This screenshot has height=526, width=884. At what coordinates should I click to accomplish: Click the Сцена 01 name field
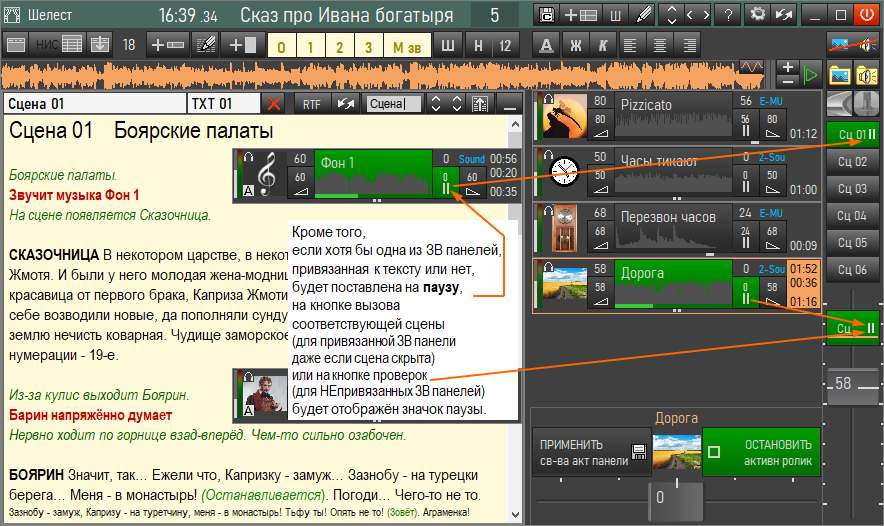[95, 104]
